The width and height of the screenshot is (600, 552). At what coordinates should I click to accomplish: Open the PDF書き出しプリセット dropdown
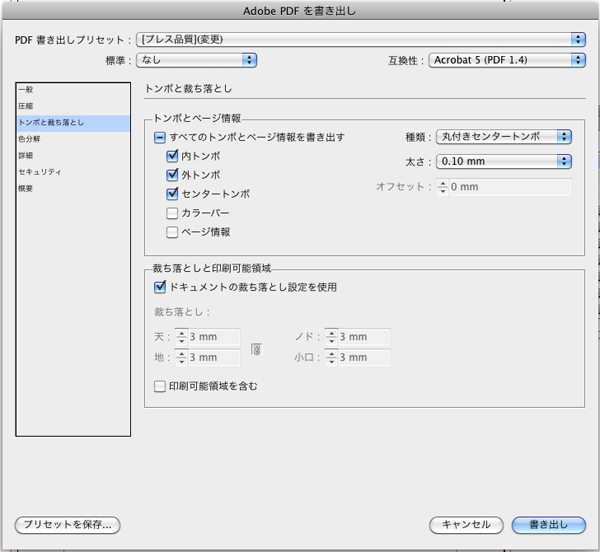point(360,39)
